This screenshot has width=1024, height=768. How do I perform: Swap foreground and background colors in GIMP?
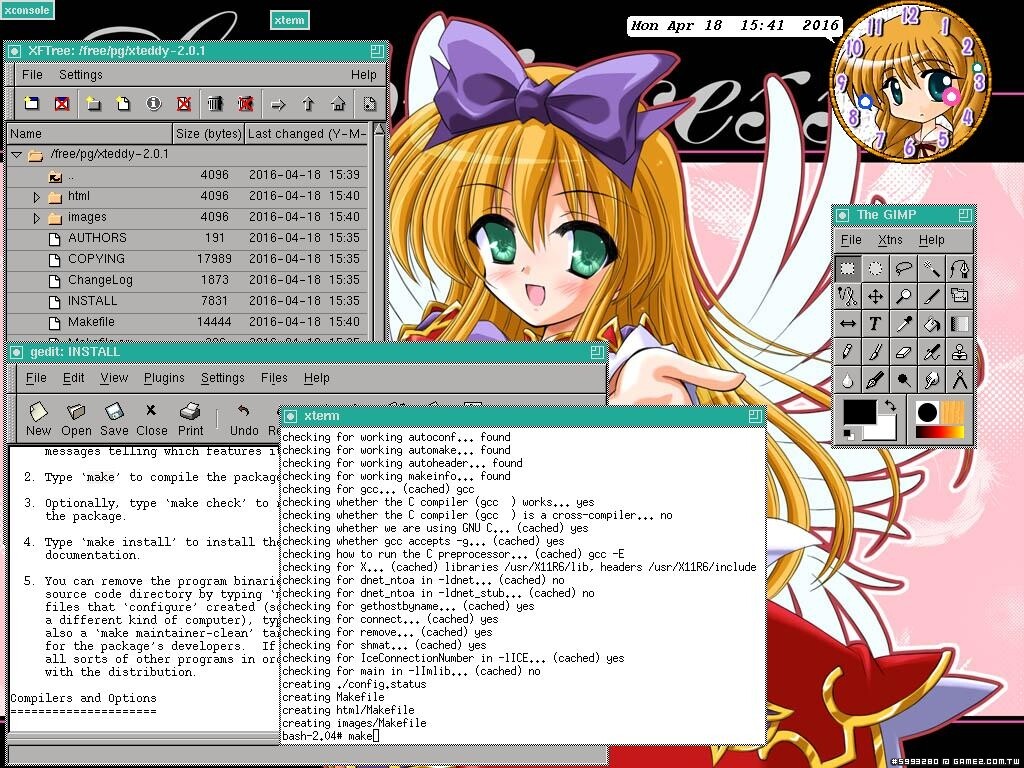(889, 406)
